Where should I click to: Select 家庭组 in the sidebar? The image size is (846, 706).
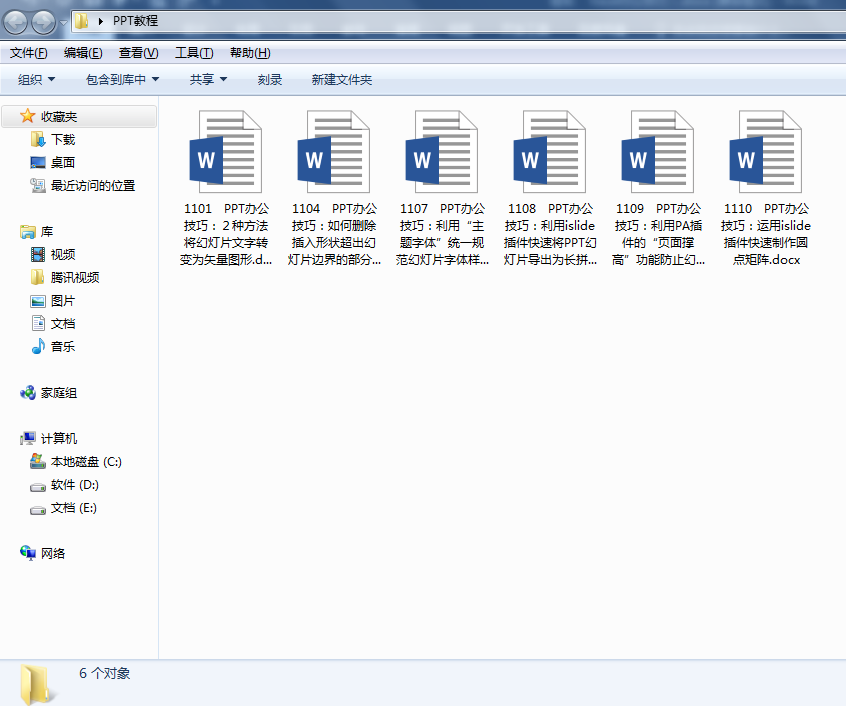click(59, 393)
